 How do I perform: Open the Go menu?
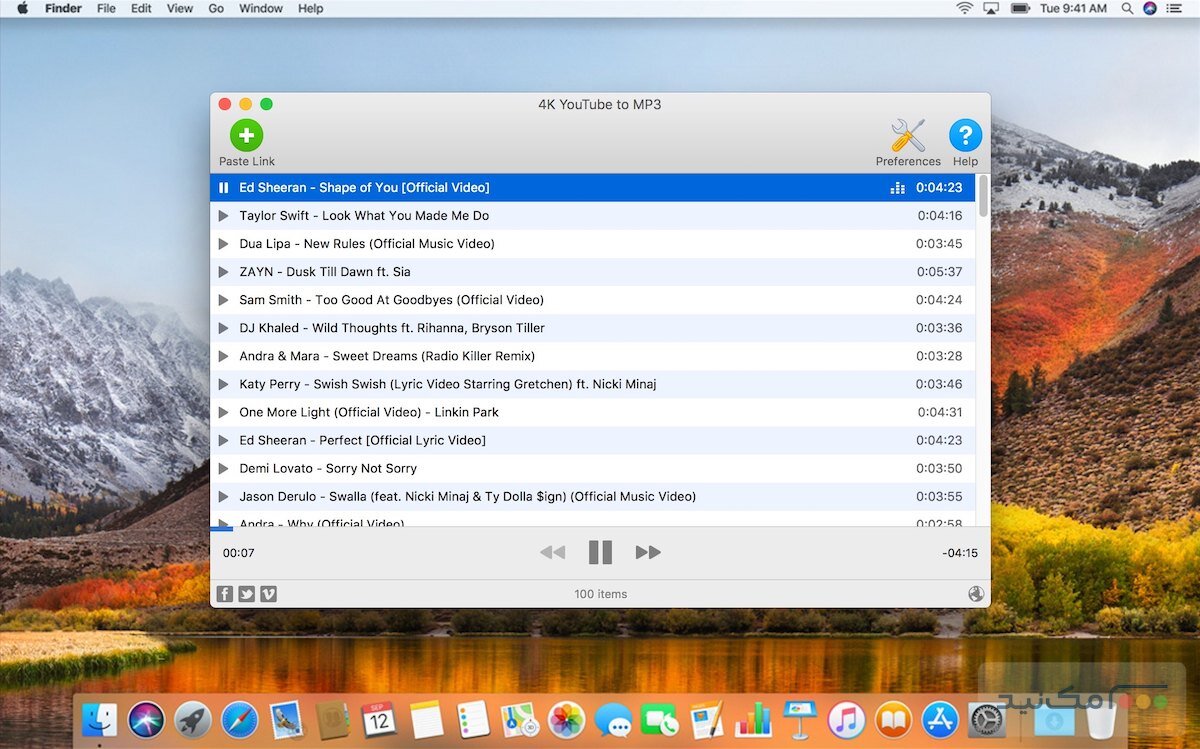tap(217, 8)
